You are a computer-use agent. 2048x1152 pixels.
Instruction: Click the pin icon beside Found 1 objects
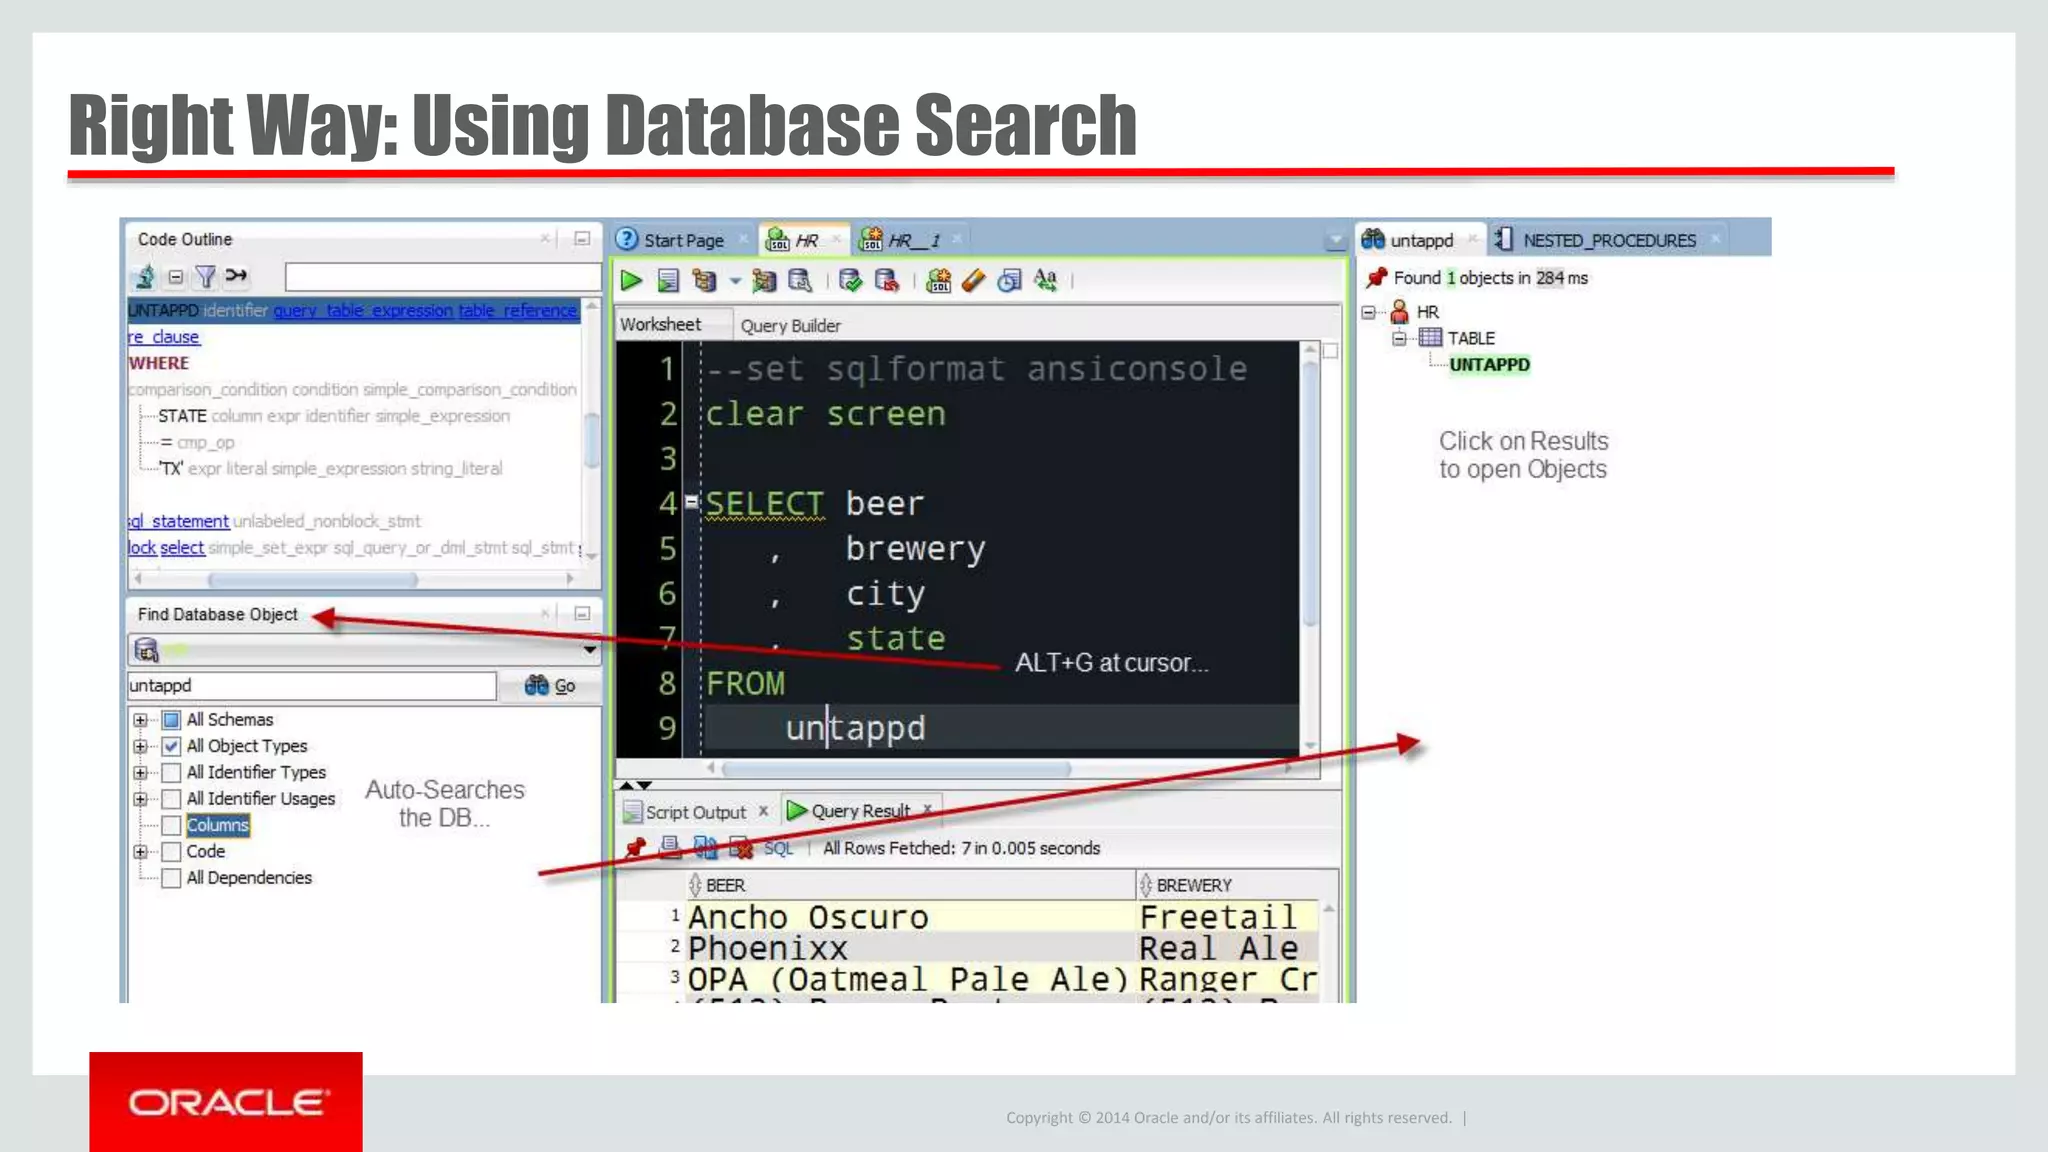click(1377, 278)
